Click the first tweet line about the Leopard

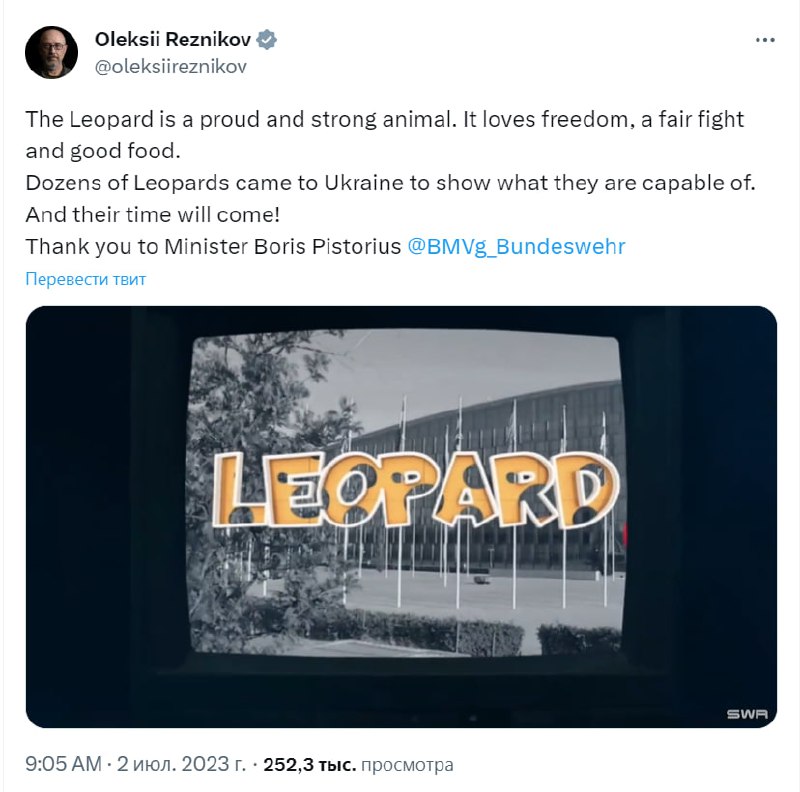(384, 119)
